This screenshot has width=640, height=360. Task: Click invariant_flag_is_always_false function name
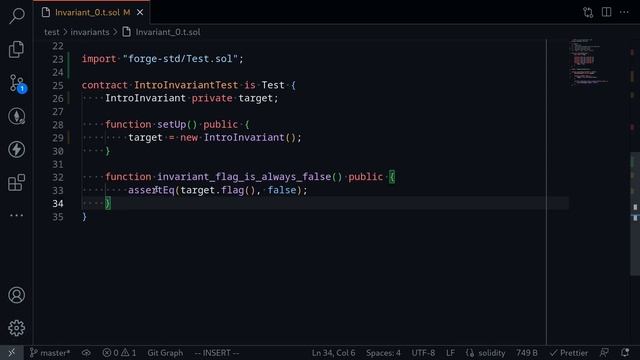[x=244, y=177]
